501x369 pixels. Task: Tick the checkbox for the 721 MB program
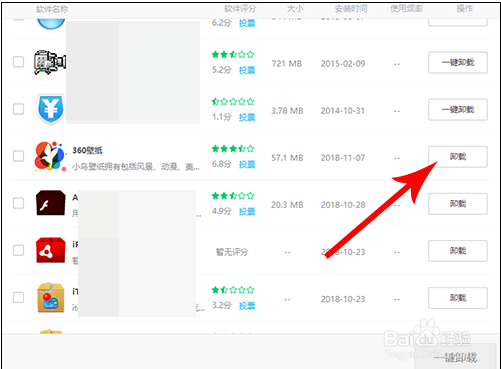[x=18, y=62]
